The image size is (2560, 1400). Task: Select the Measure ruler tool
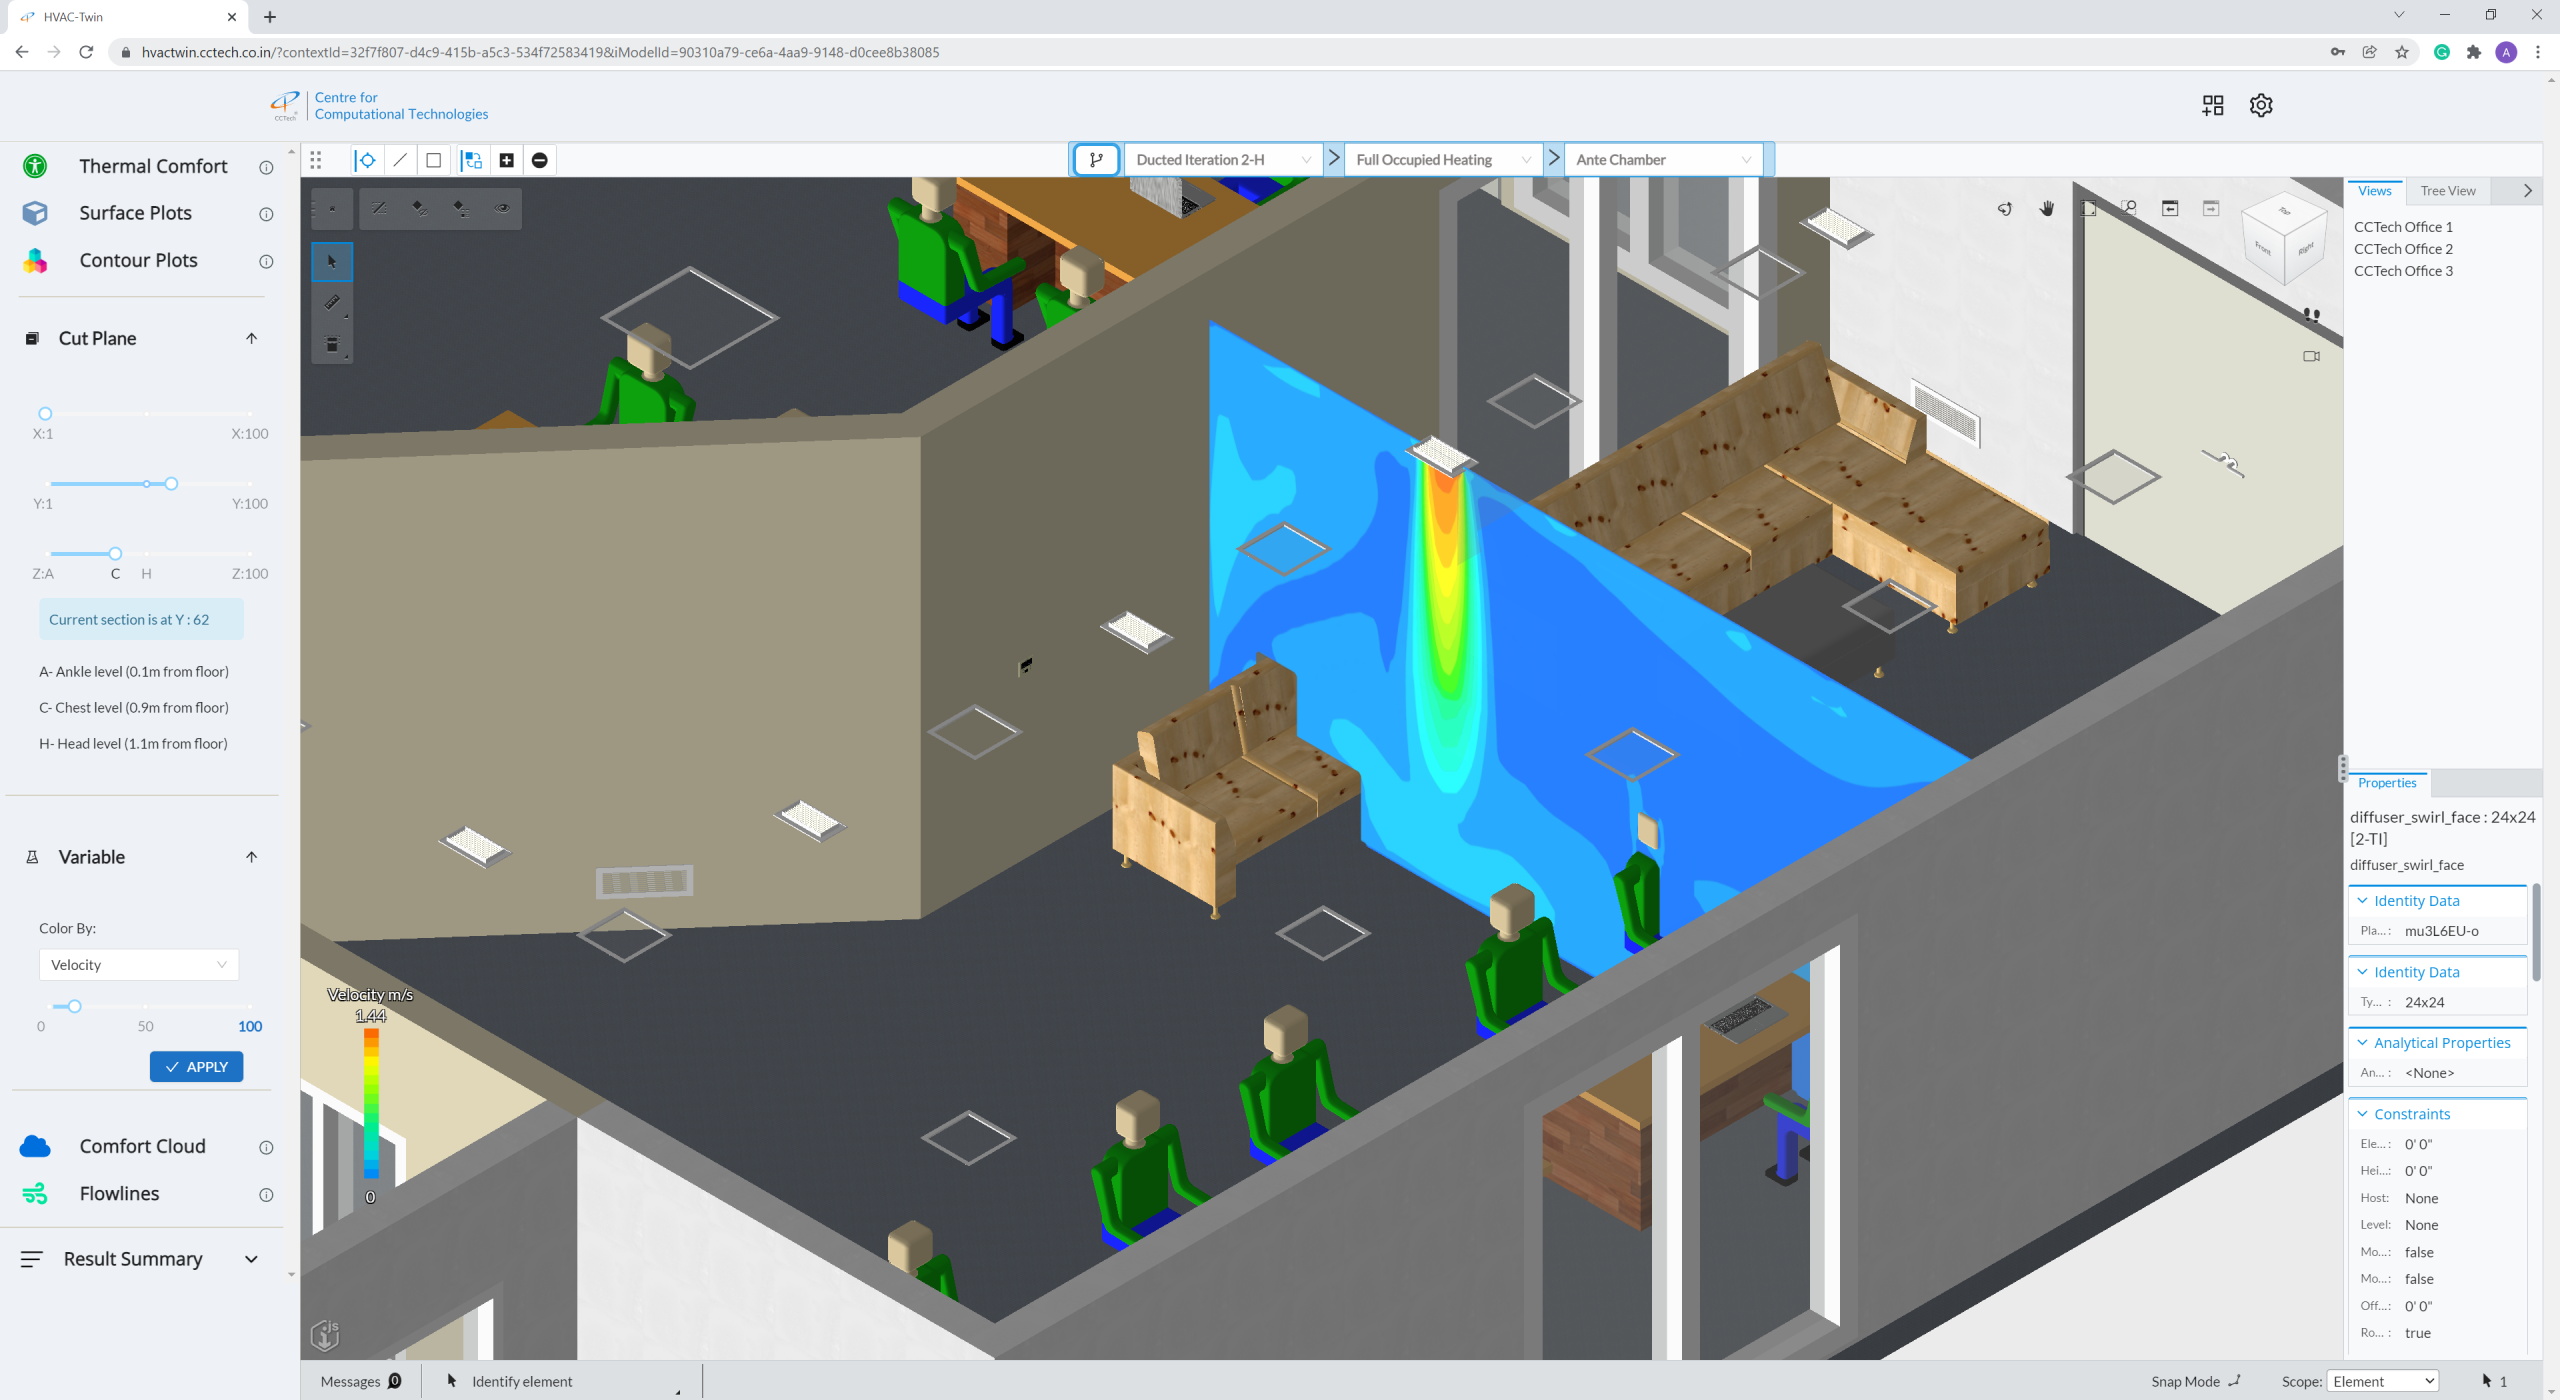click(x=332, y=302)
